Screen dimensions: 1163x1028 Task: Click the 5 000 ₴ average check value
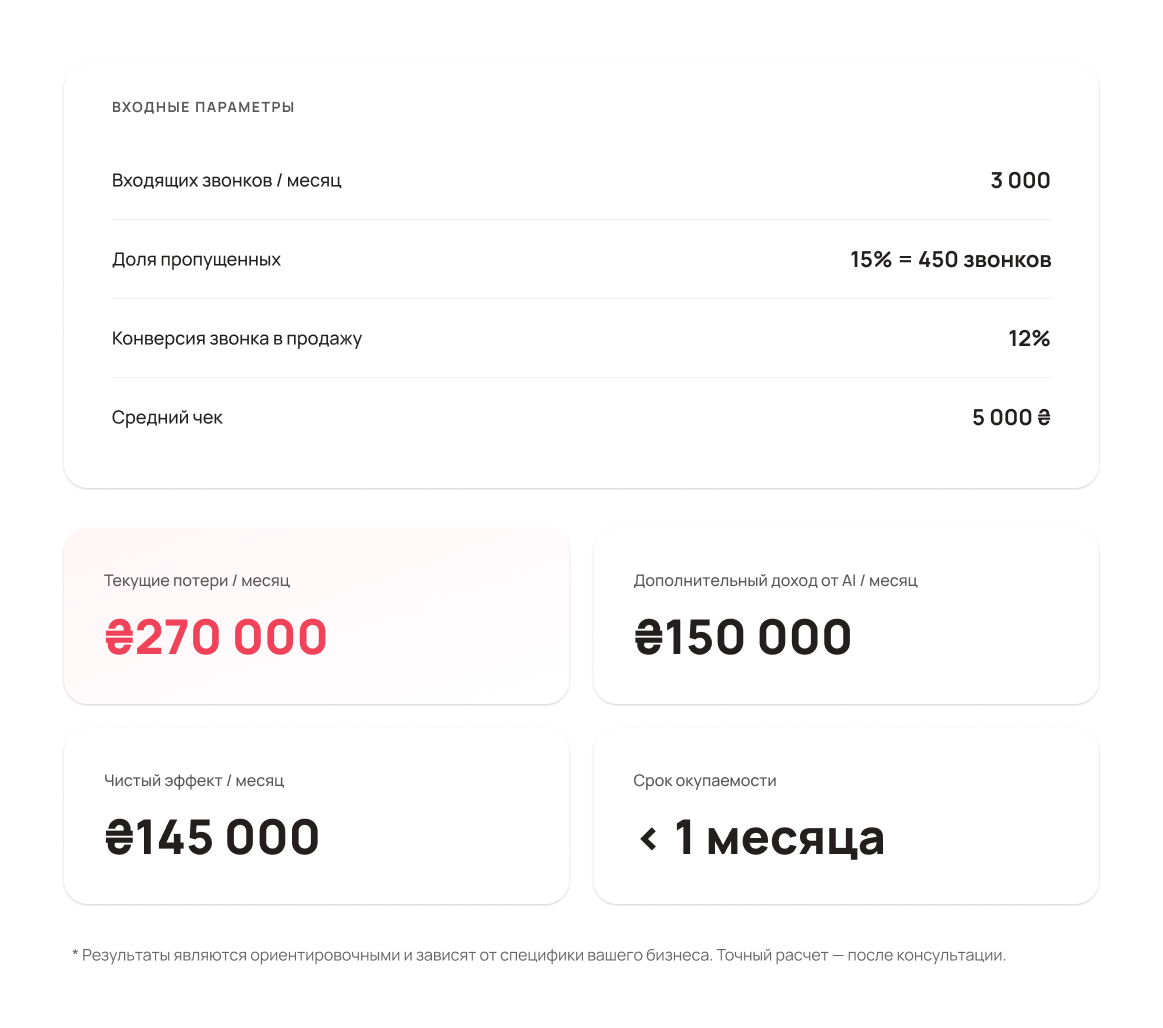point(1011,418)
